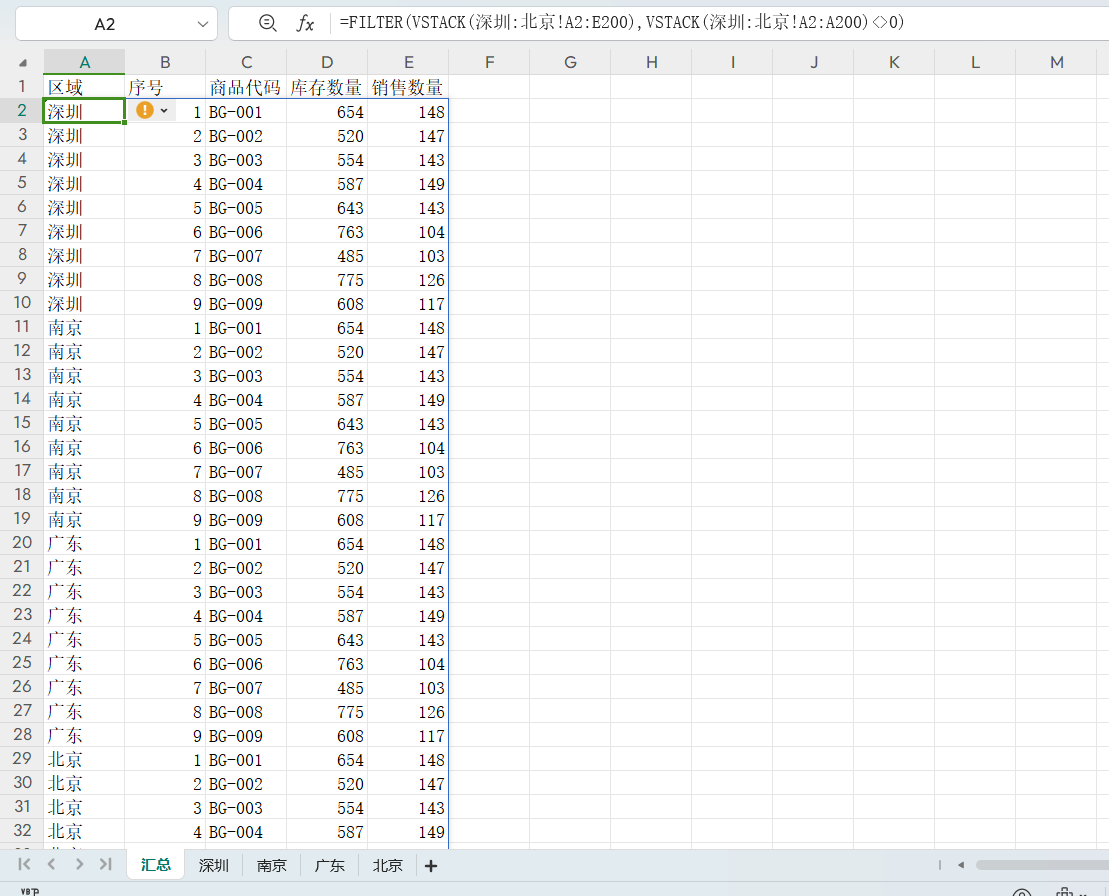Click sales value 126 in row 9

coord(408,280)
